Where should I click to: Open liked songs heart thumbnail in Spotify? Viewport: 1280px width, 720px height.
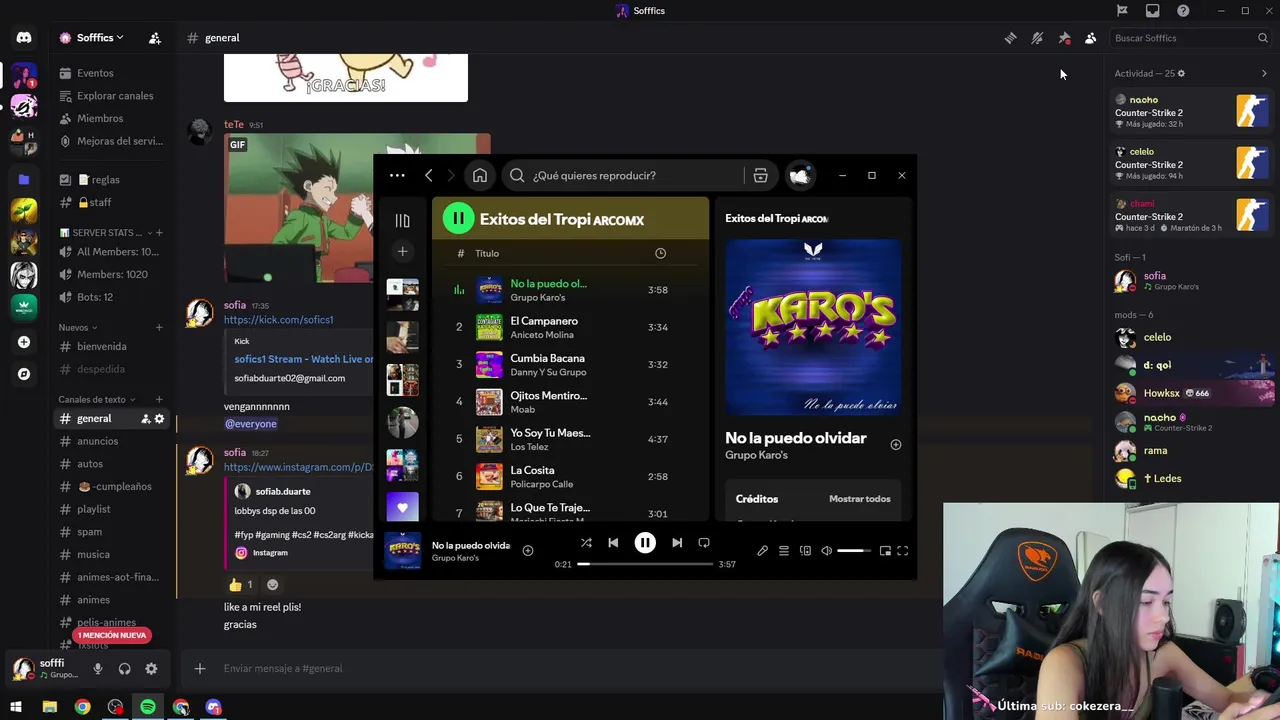(402, 507)
